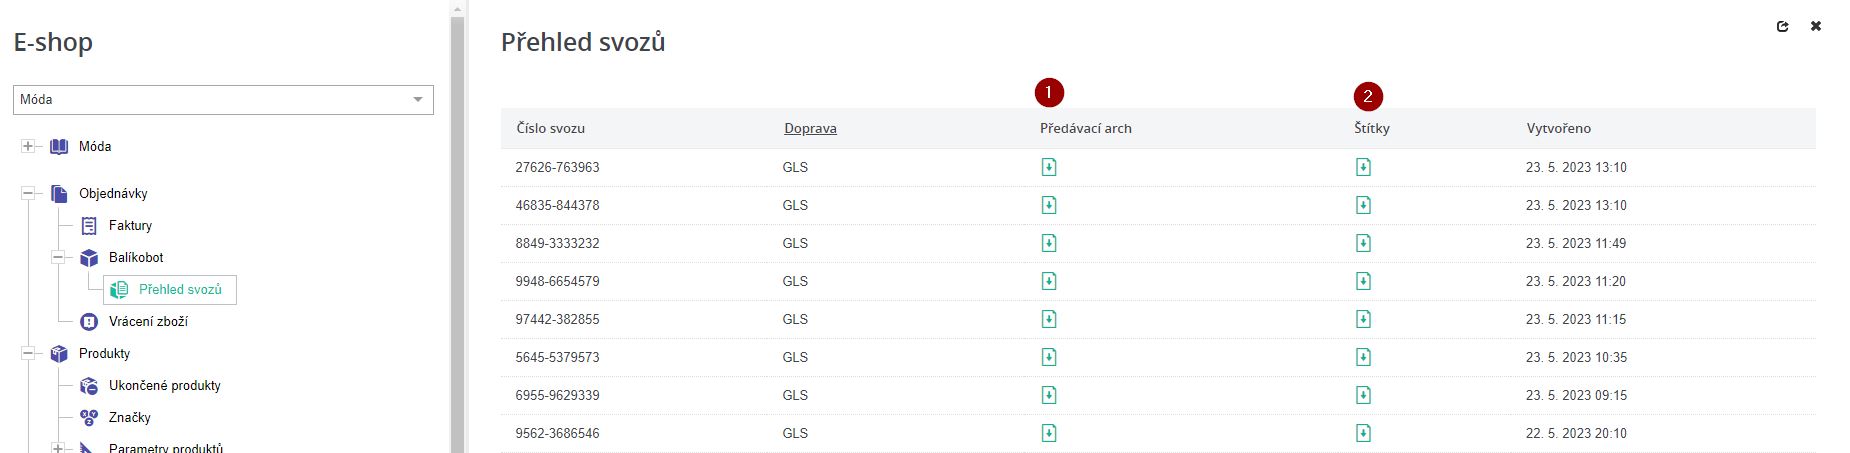Download labels for pickup 46835-844378
Image resolution: width=1850 pixels, height=453 pixels.
coord(1362,205)
